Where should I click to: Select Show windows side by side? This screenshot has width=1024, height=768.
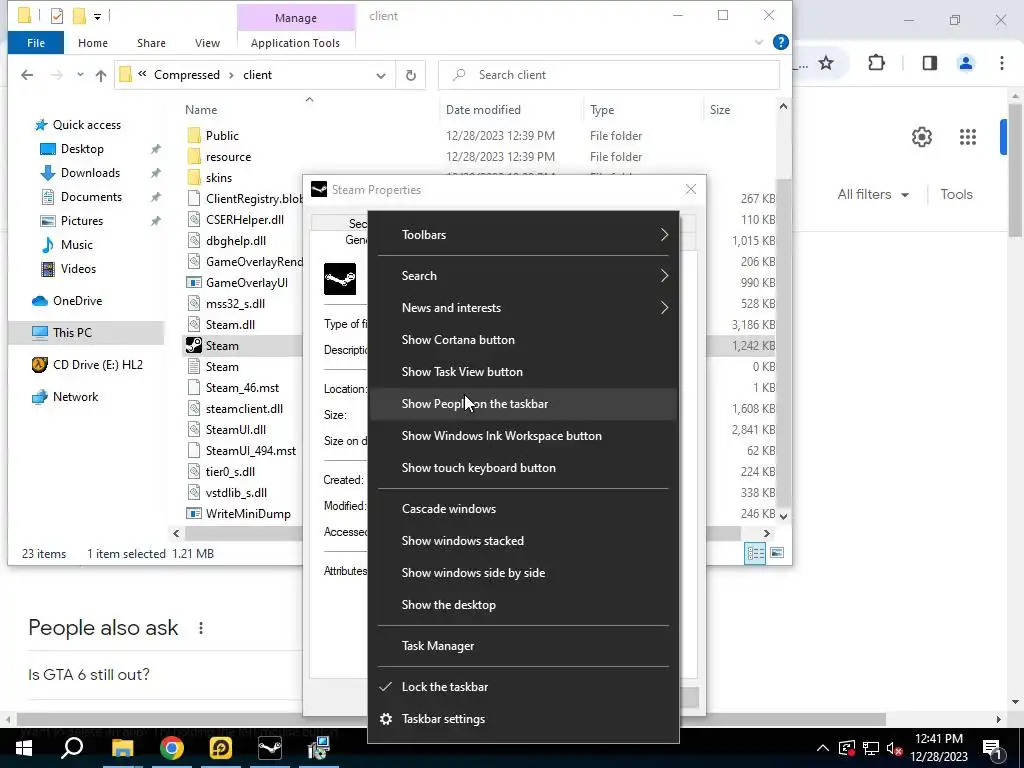(523, 573)
